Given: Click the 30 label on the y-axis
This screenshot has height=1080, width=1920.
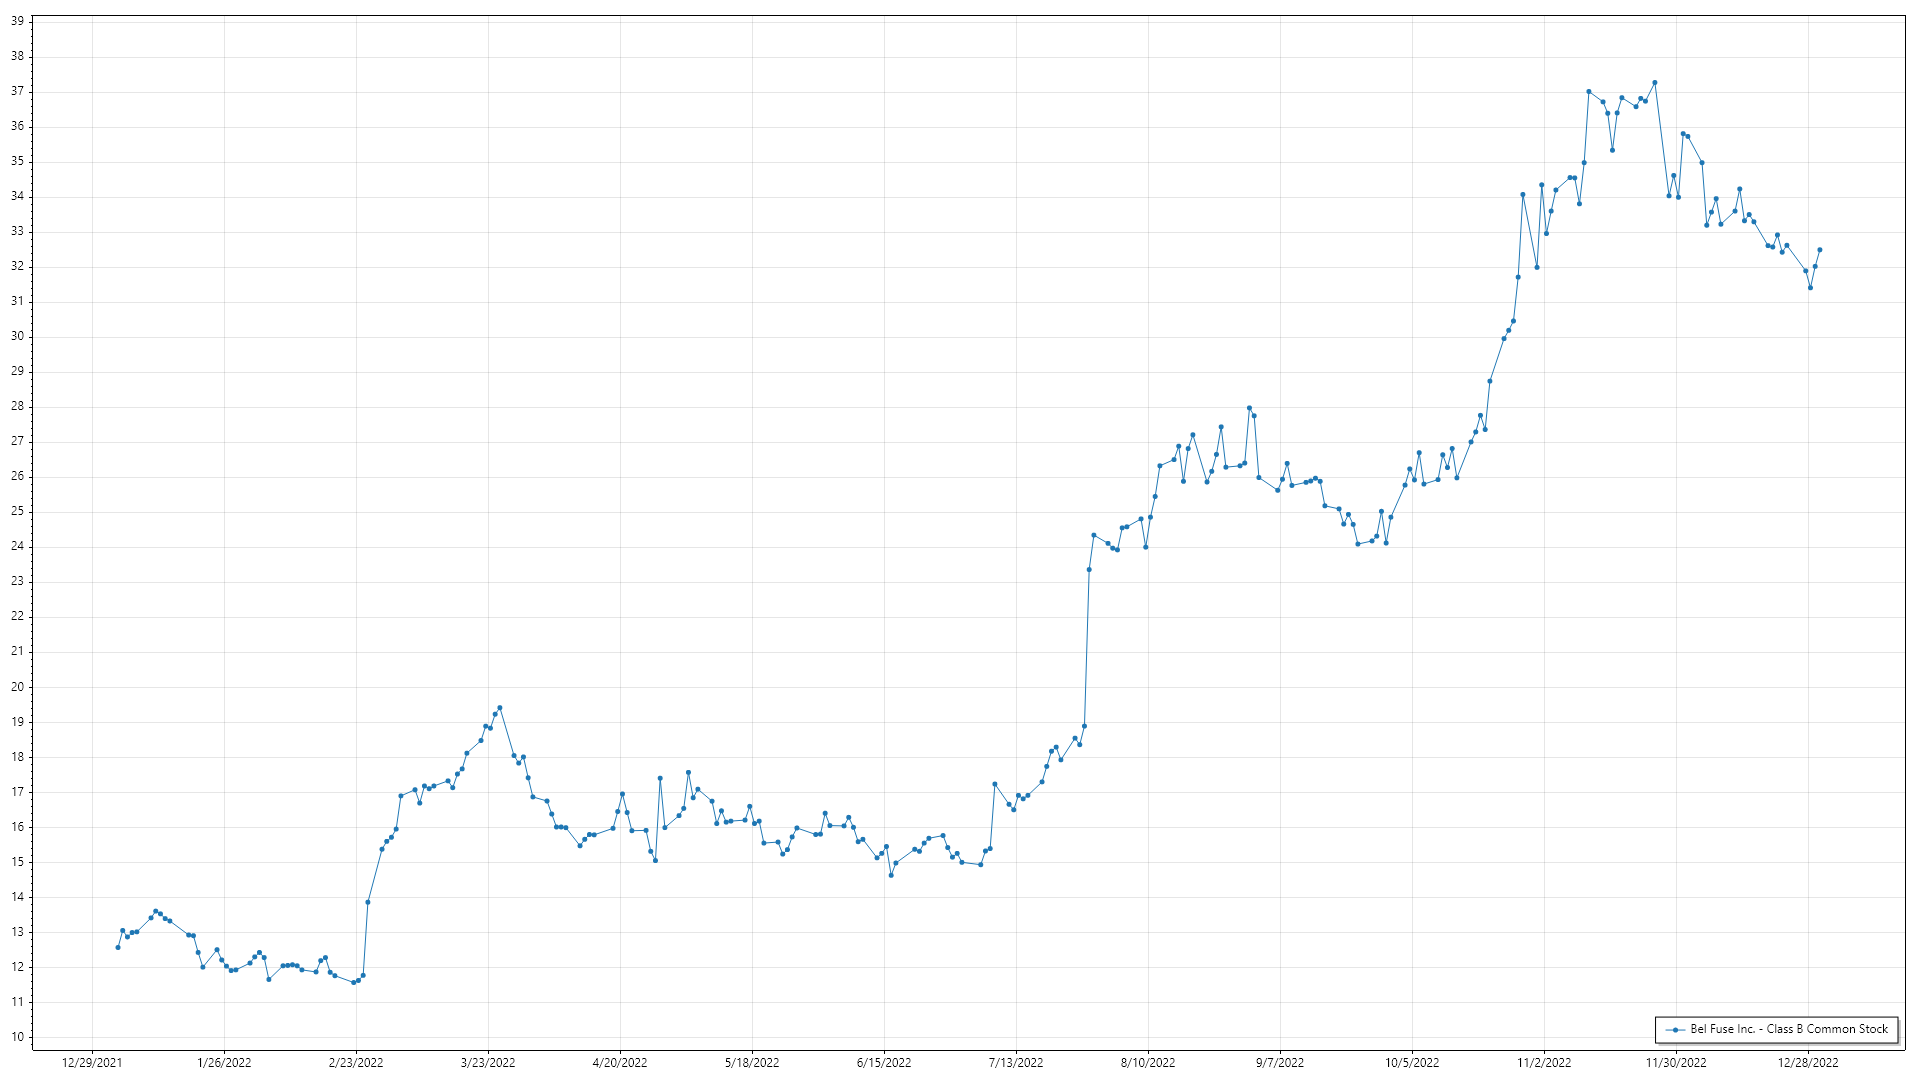Looking at the screenshot, I should pyautogui.click(x=17, y=336).
